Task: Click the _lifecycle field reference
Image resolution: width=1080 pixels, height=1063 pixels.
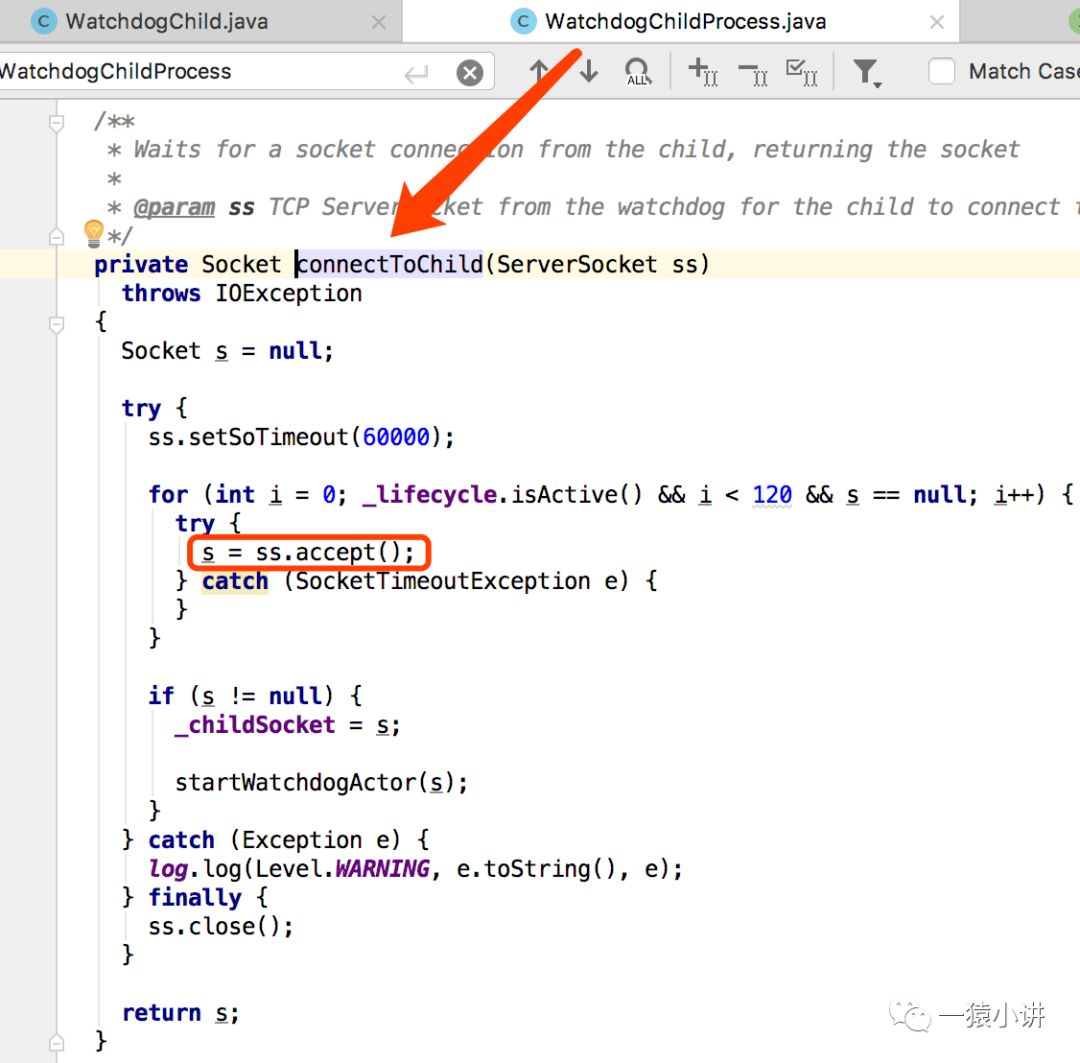Action: pos(430,495)
